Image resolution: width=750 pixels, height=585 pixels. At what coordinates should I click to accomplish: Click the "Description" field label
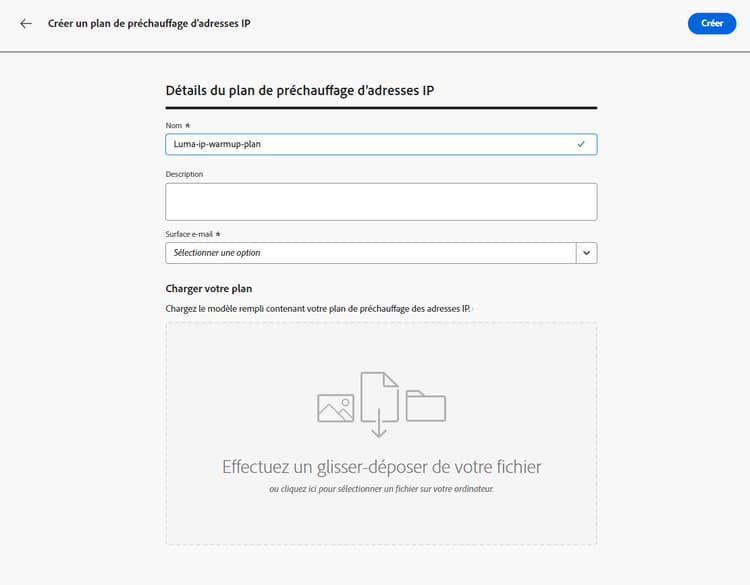pos(185,174)
